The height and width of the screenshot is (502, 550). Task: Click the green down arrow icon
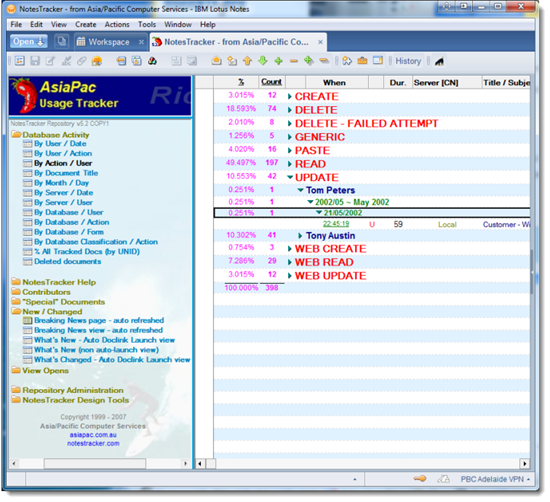263,61
